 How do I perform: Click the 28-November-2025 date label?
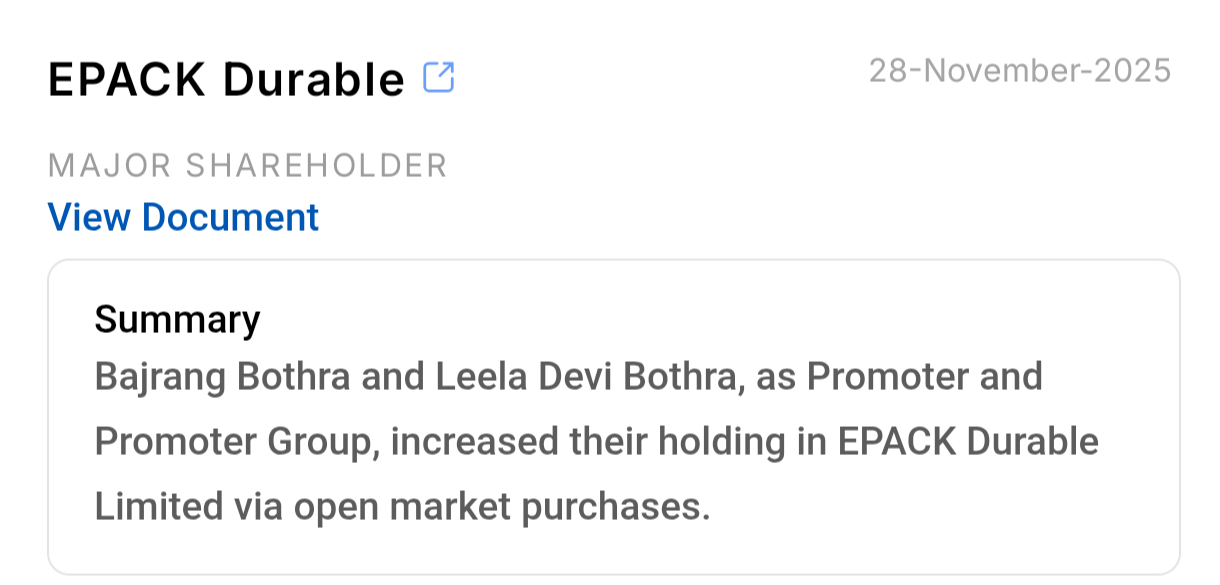1019,71
